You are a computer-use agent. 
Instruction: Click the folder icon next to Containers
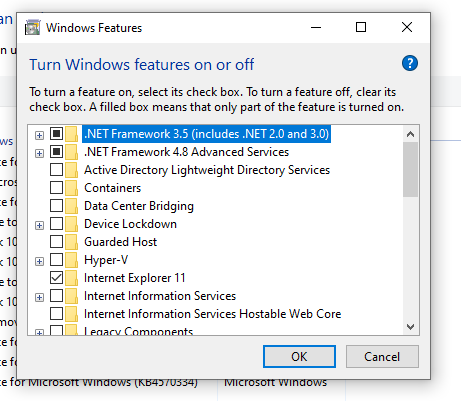tap(71, 188)
